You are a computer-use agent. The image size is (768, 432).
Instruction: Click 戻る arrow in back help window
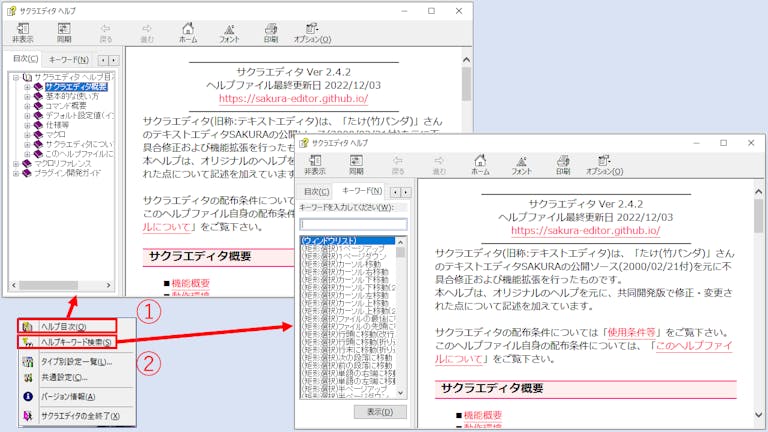point(105,33)
